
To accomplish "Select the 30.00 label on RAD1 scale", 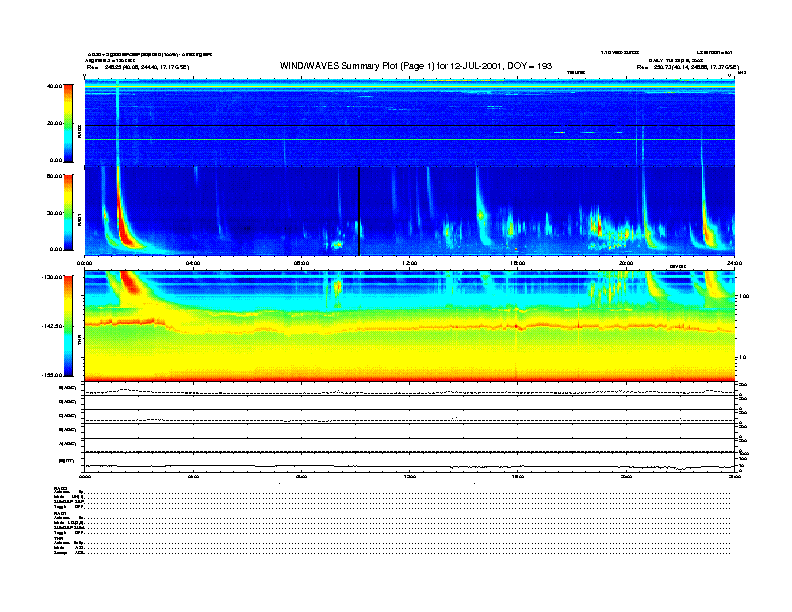I will [x=54, y=213].
